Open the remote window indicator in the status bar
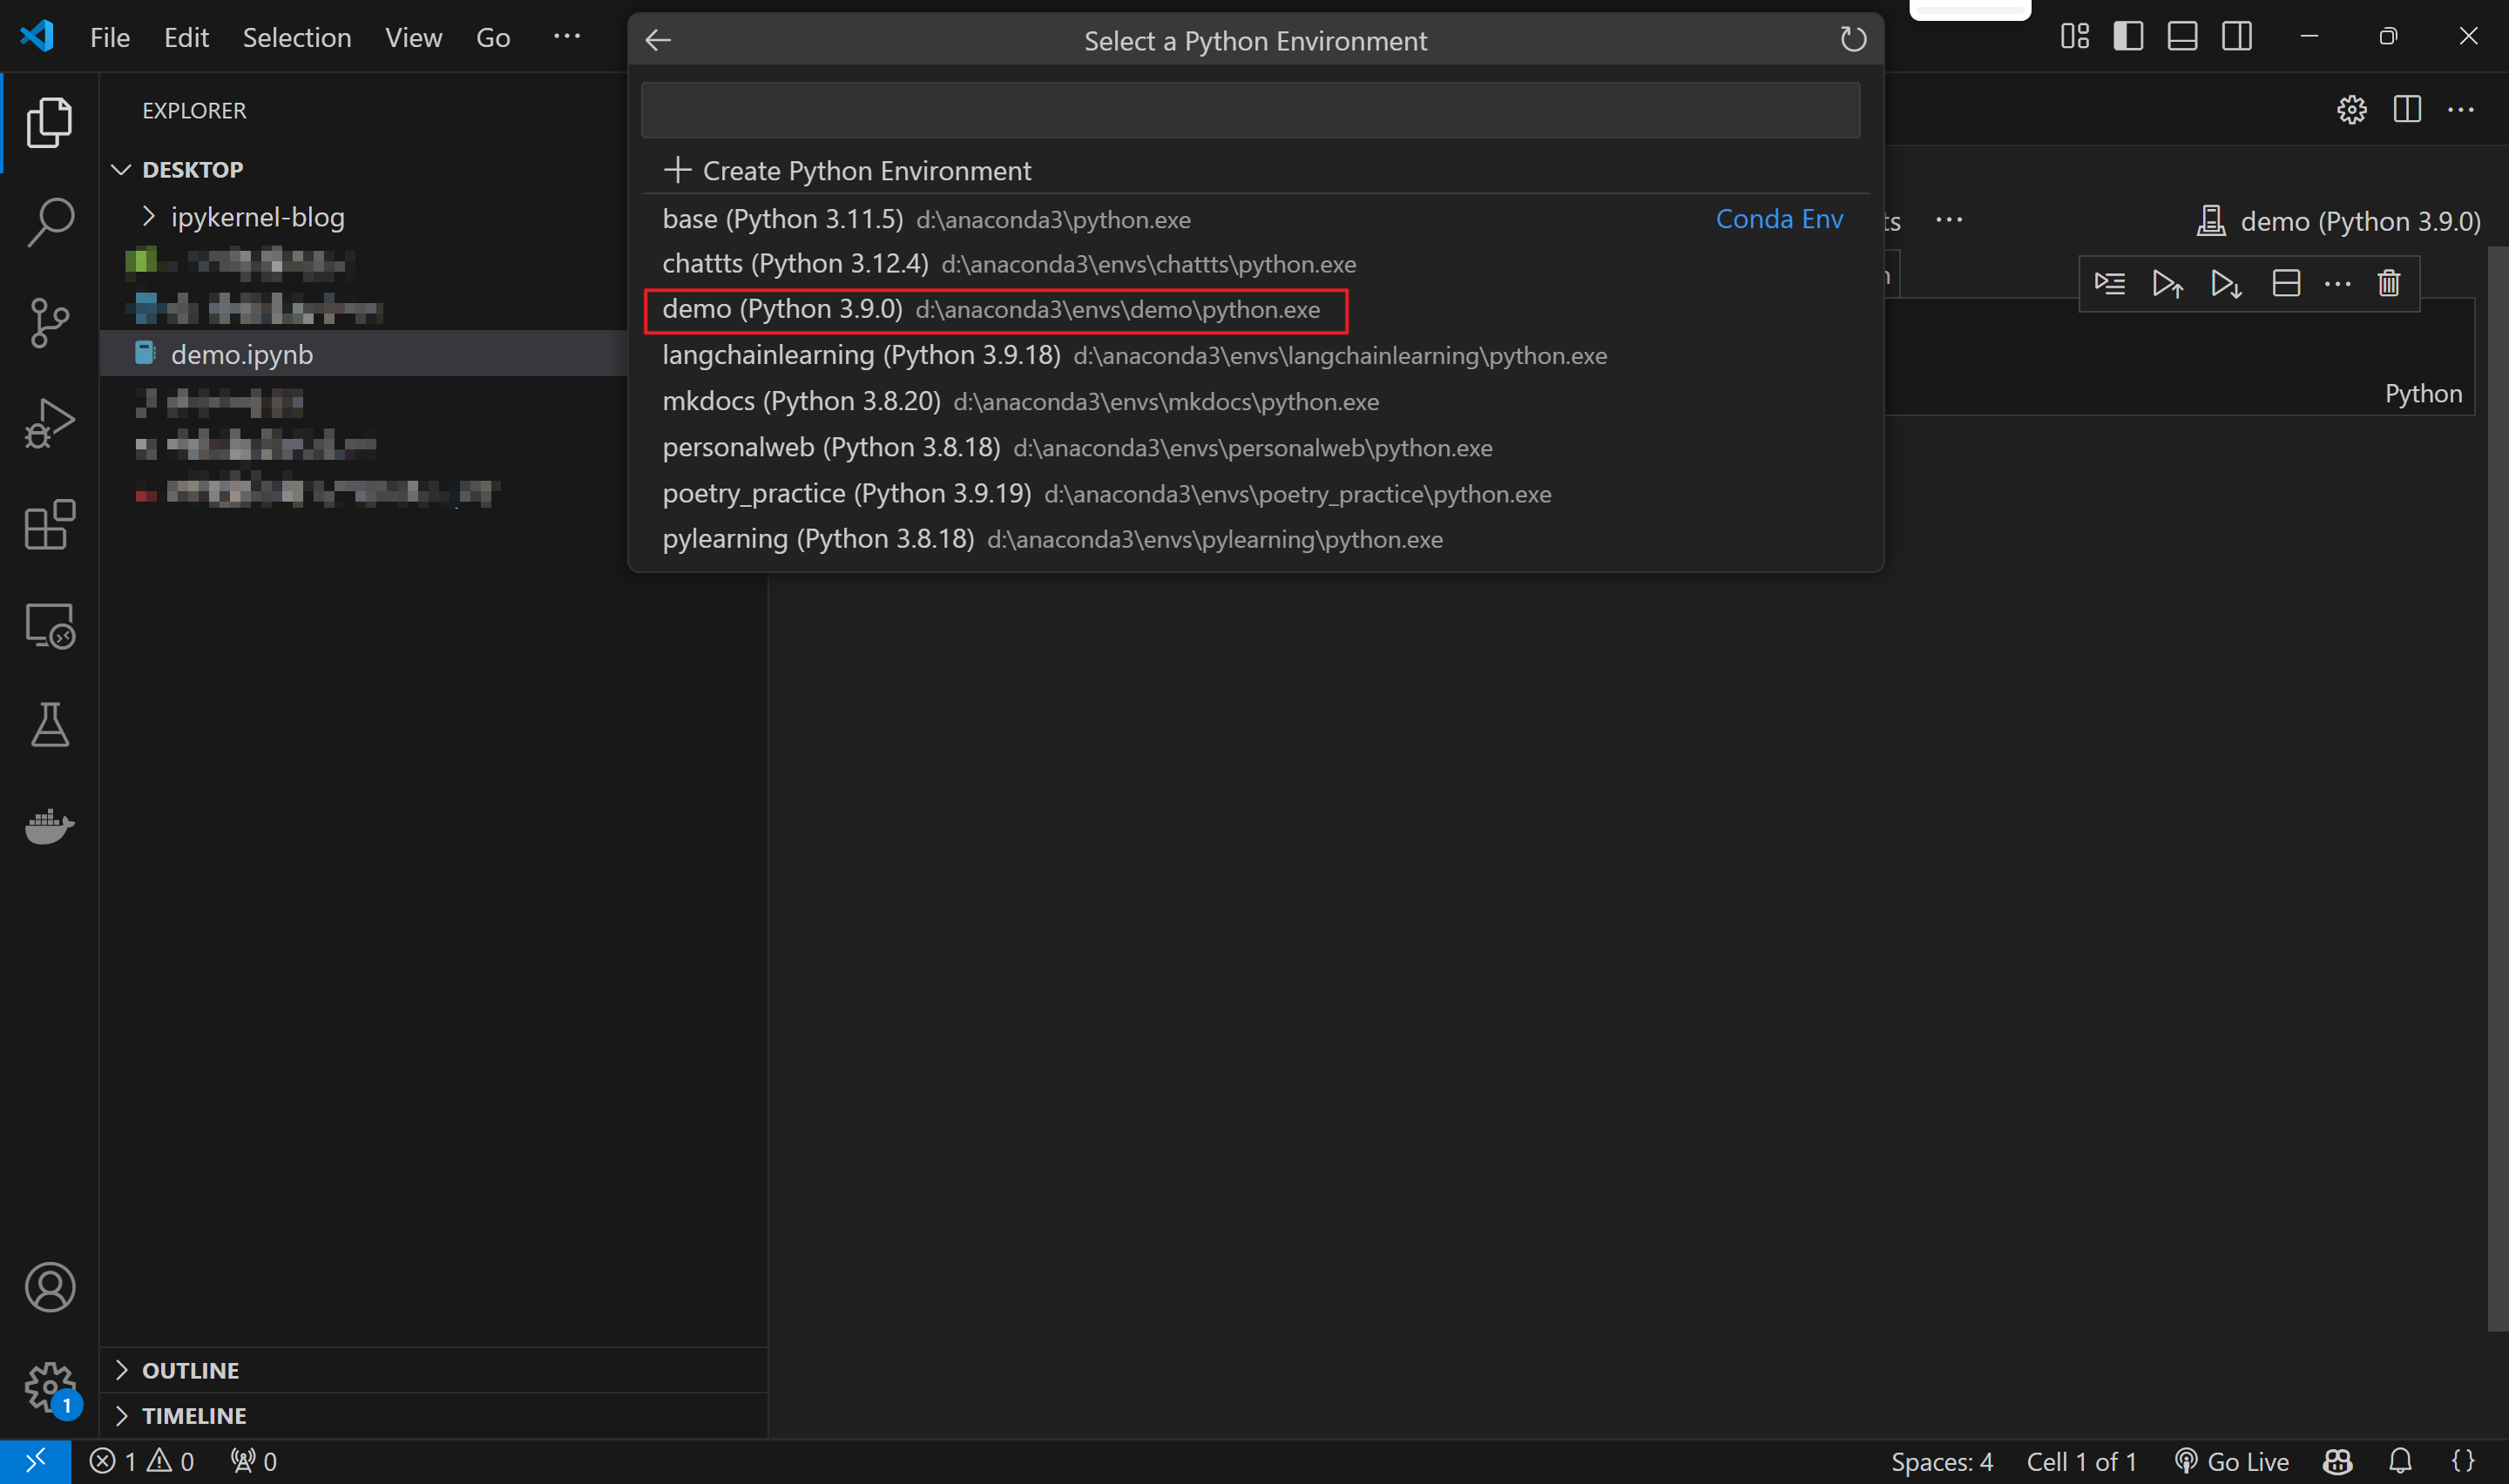 point(35,1462)
